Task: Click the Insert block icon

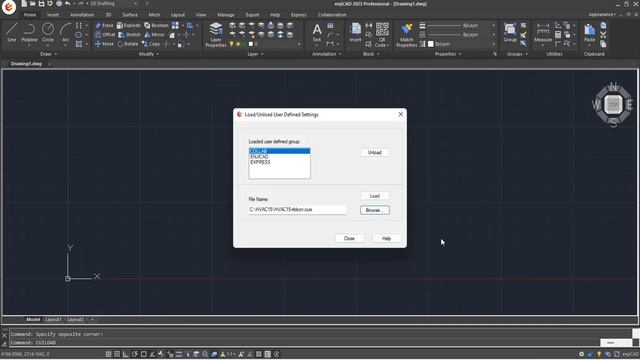Action: [x=355, y=33]
